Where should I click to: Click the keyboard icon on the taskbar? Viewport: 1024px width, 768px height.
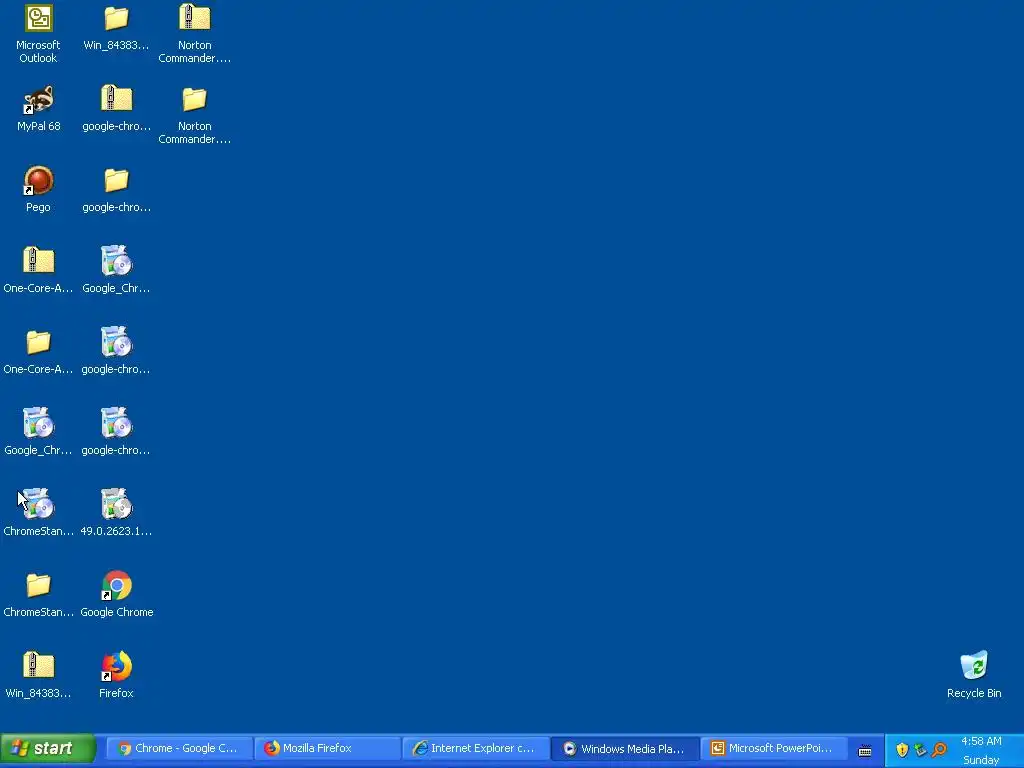pos(865,750)
